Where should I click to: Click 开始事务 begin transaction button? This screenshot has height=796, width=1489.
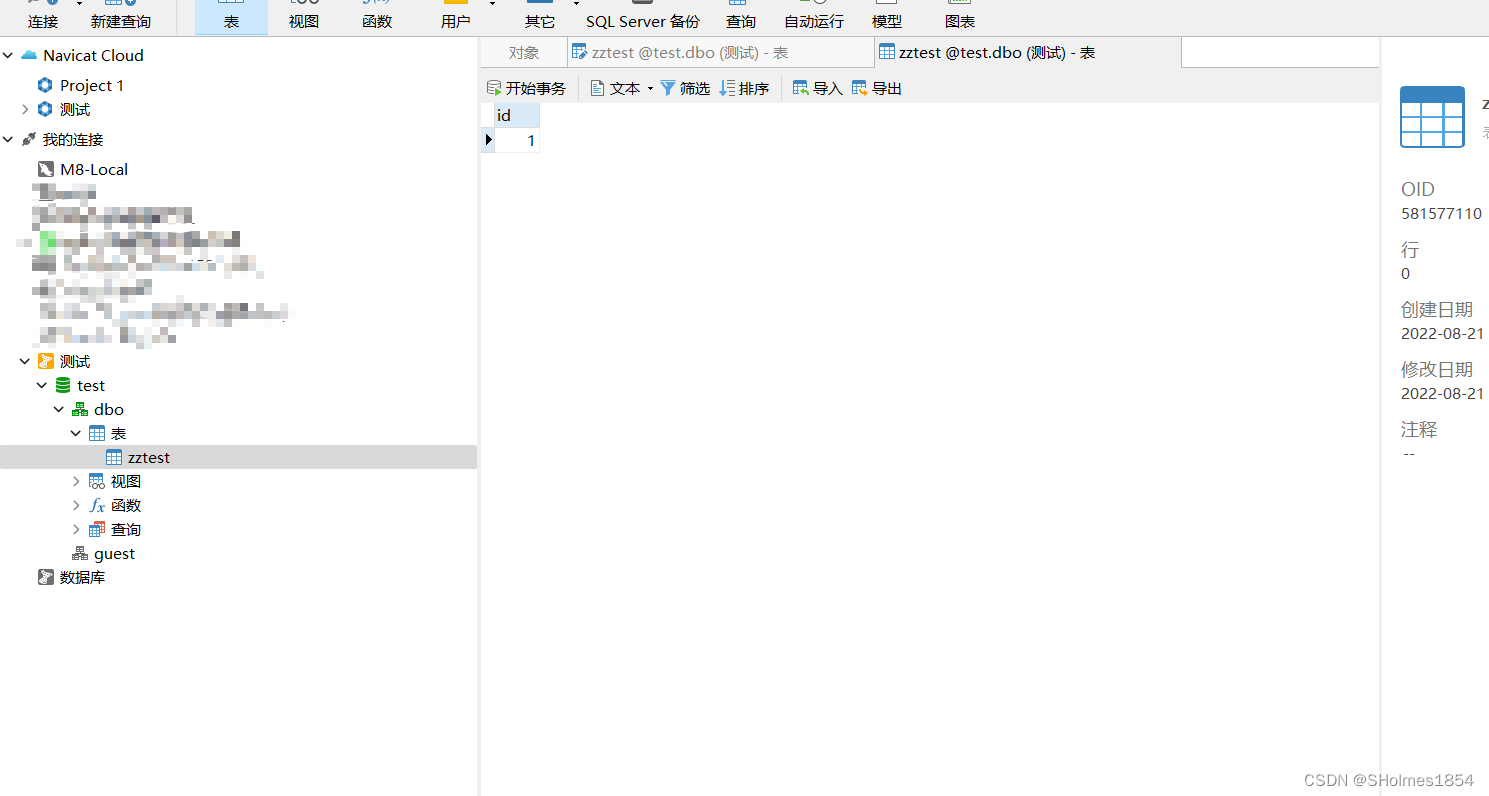point(526,88)
